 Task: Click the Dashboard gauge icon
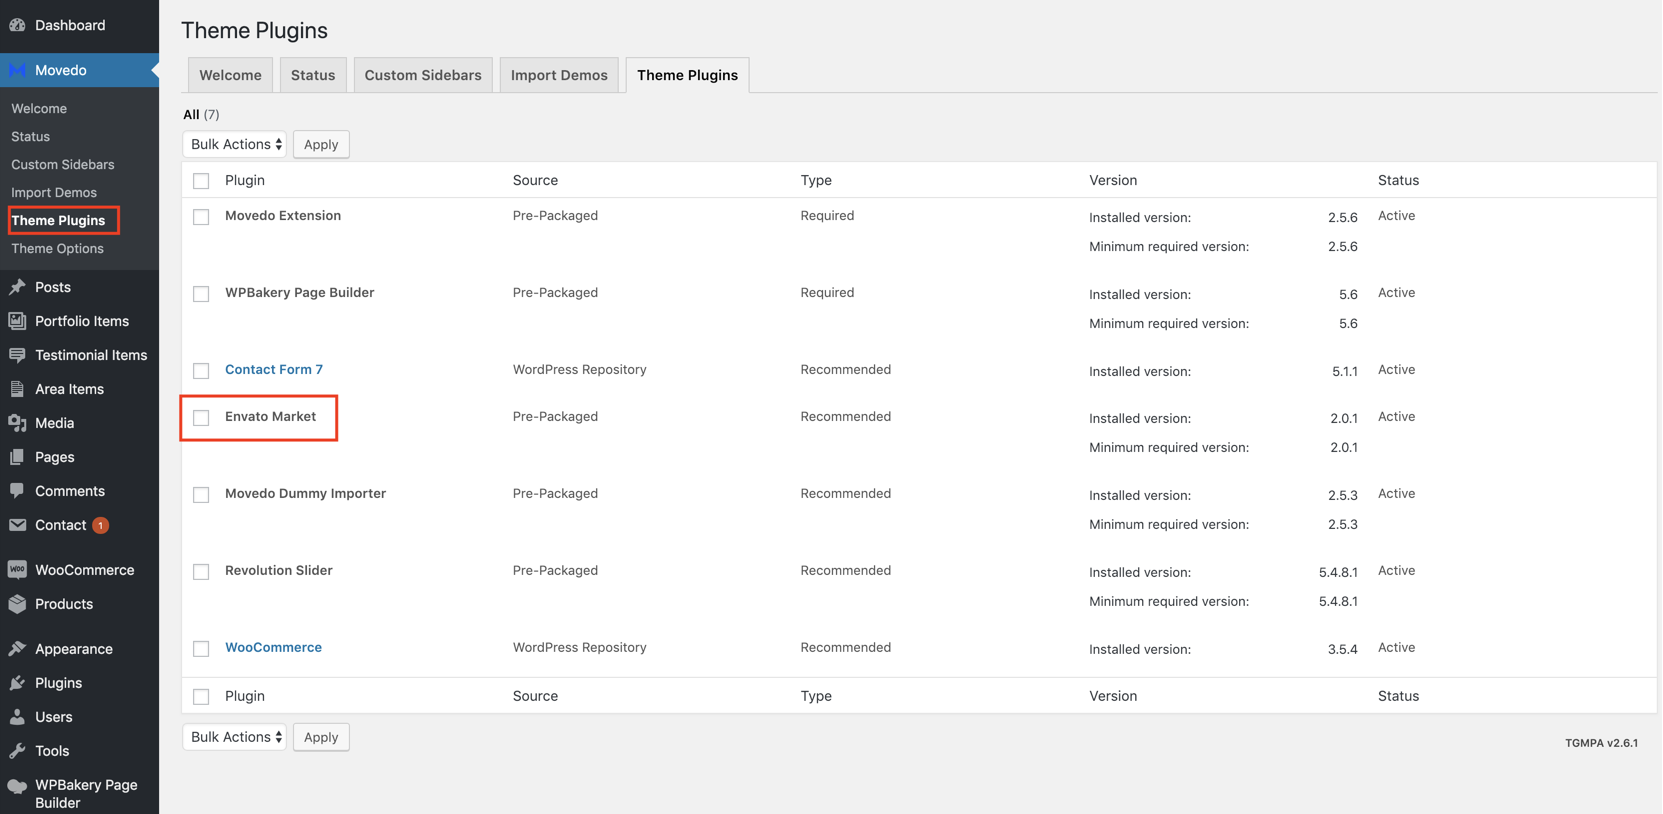[x=17, y=25]
